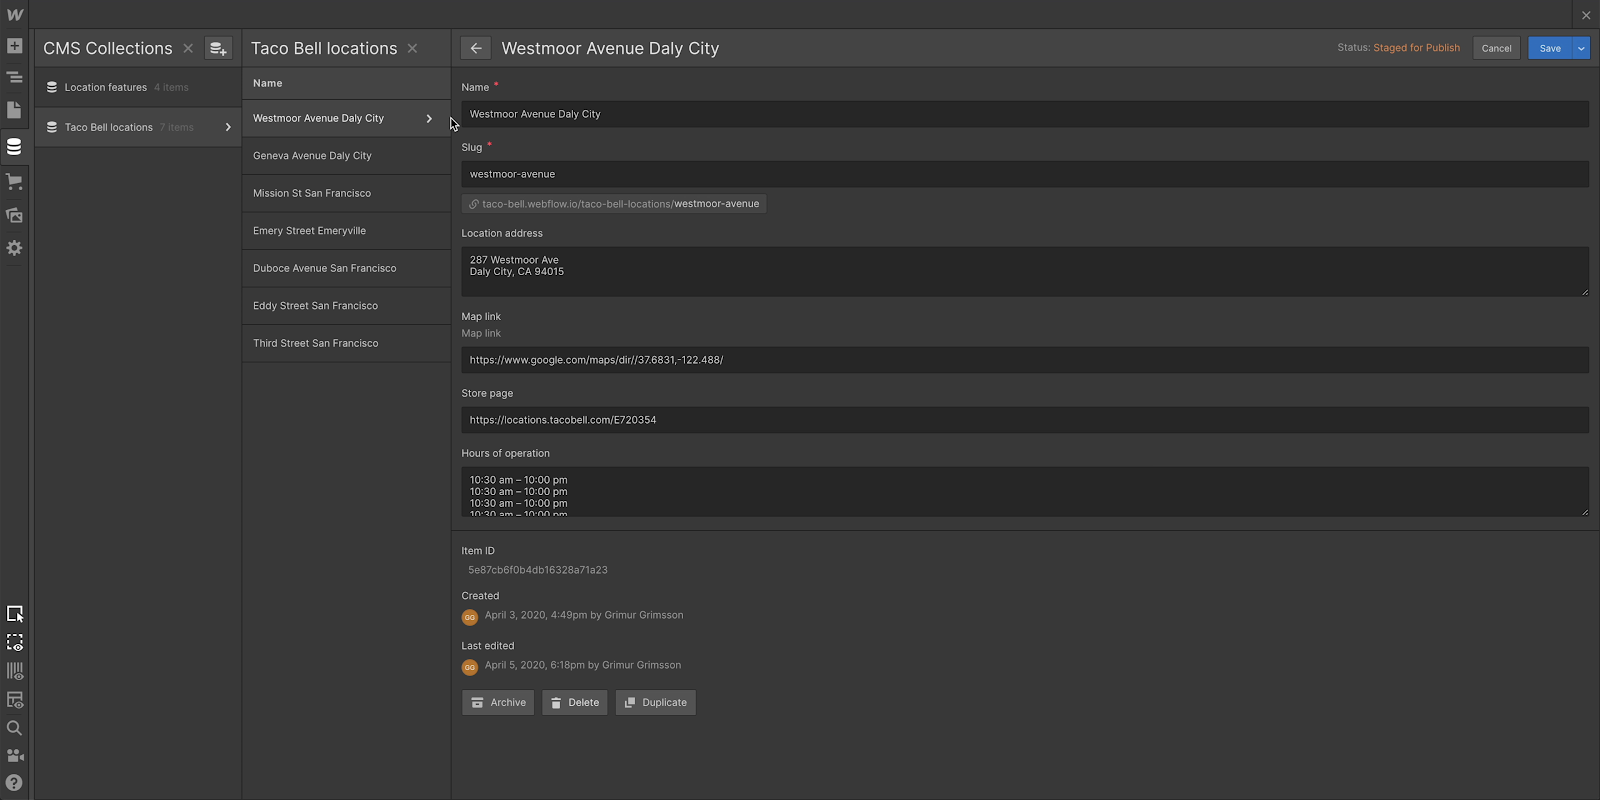This screenshot has width=1600, height=800.
Task: Edit the Name input field
Action: coord(1025,114)
